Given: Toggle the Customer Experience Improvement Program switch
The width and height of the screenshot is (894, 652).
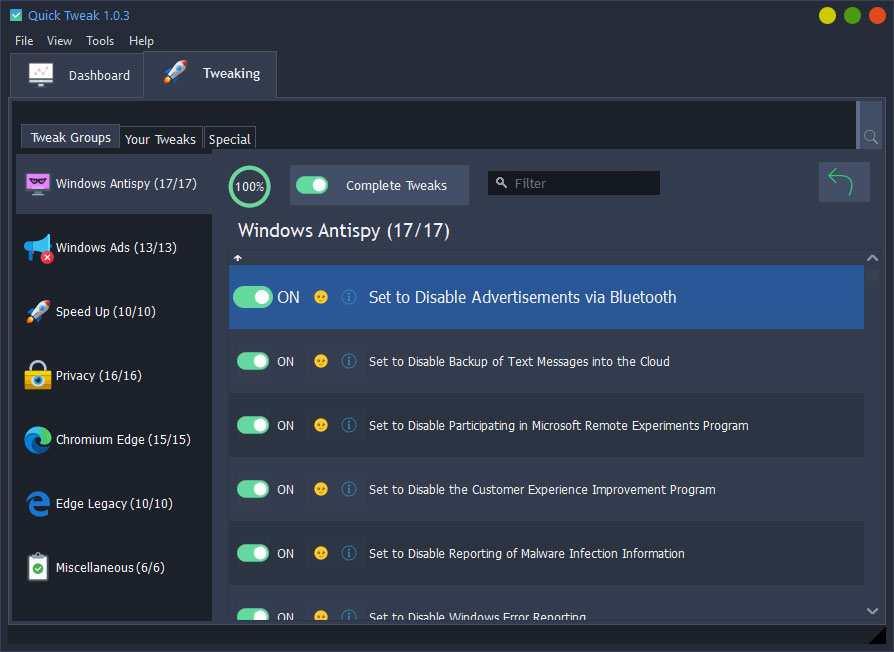Looking at the screenshot, I should [x=253, y=489].
